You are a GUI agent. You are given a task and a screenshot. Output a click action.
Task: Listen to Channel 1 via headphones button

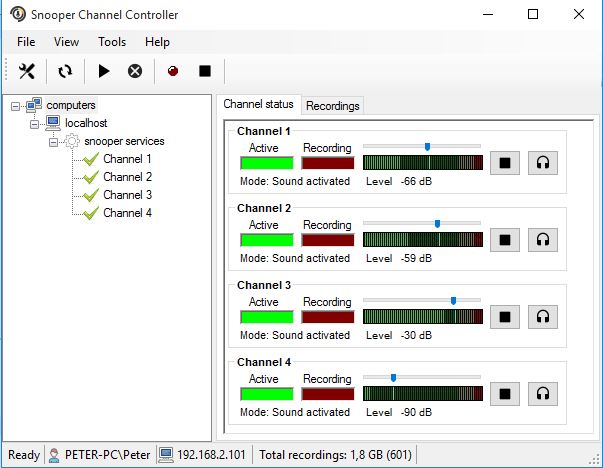(543, 163)
